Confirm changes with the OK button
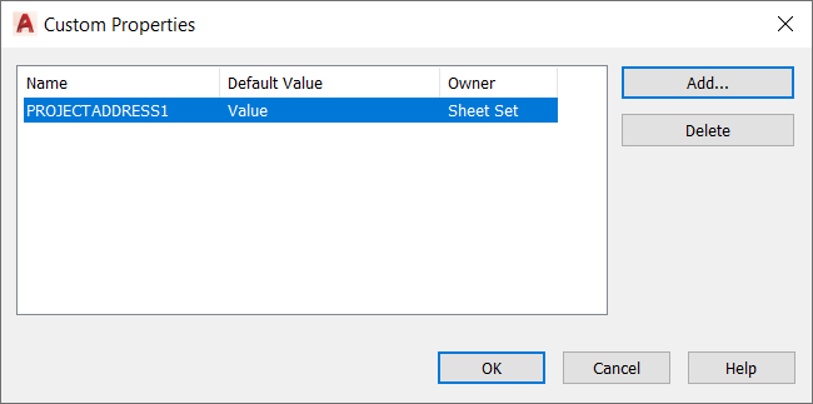The height and width of the screenshot is (404, 813). [491, 368]
